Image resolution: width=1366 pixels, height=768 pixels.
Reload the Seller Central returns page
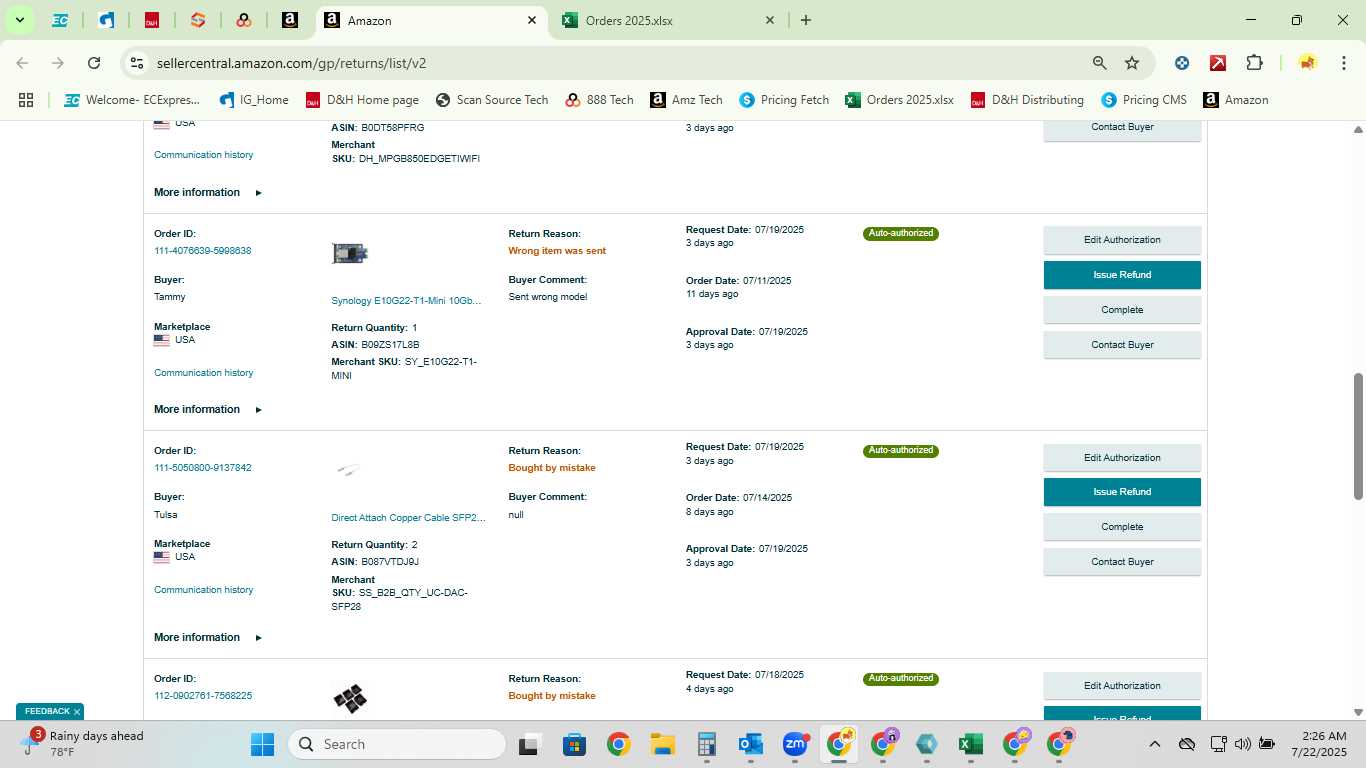tap(94, 63)
